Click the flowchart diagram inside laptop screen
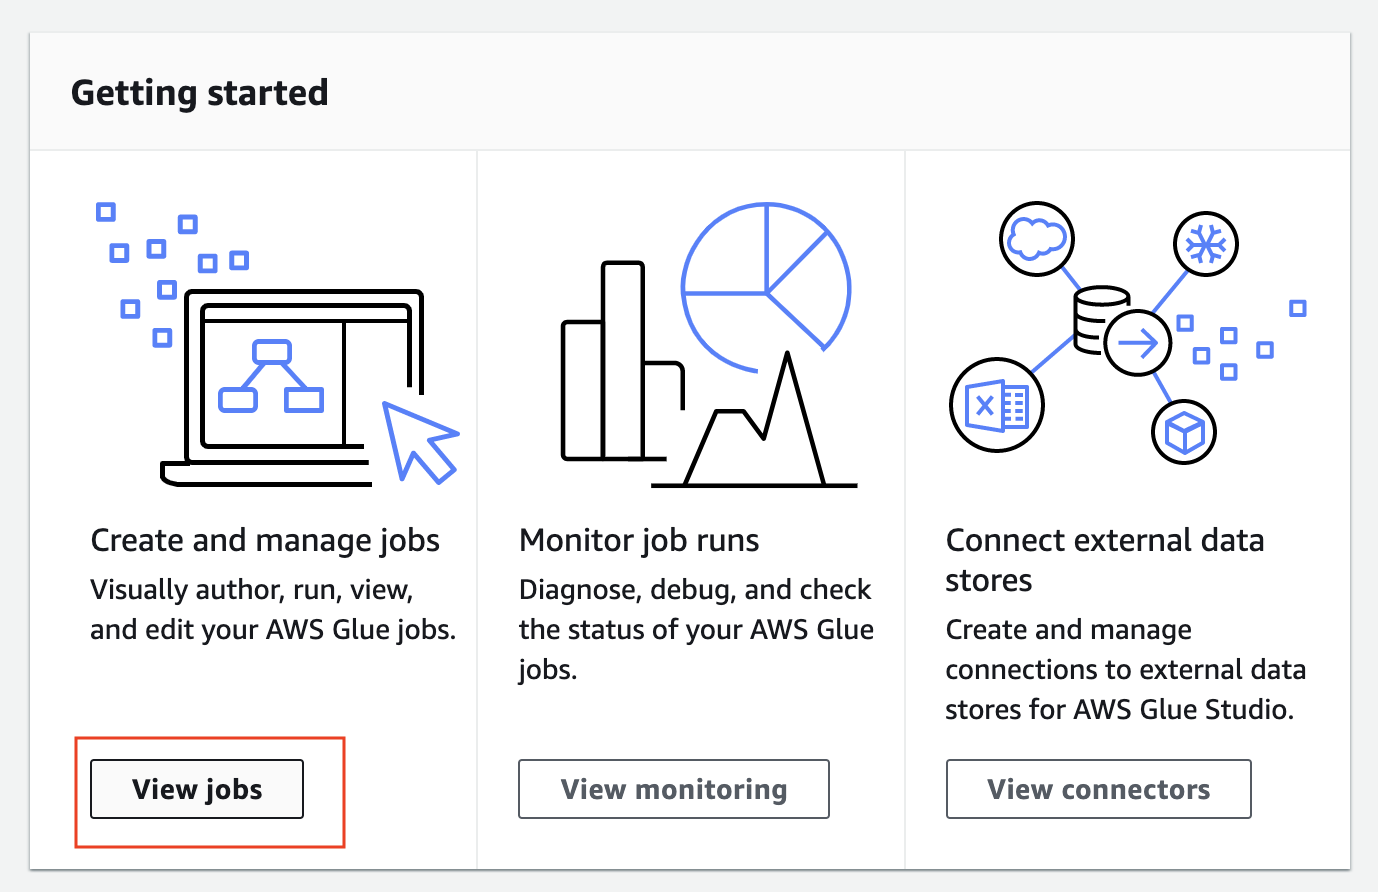 coord(271,376)
